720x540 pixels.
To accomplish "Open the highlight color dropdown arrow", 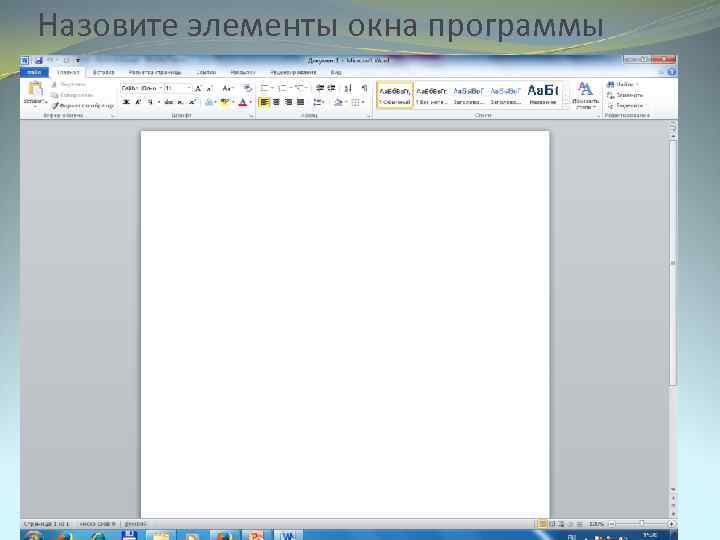I will 233,102.
